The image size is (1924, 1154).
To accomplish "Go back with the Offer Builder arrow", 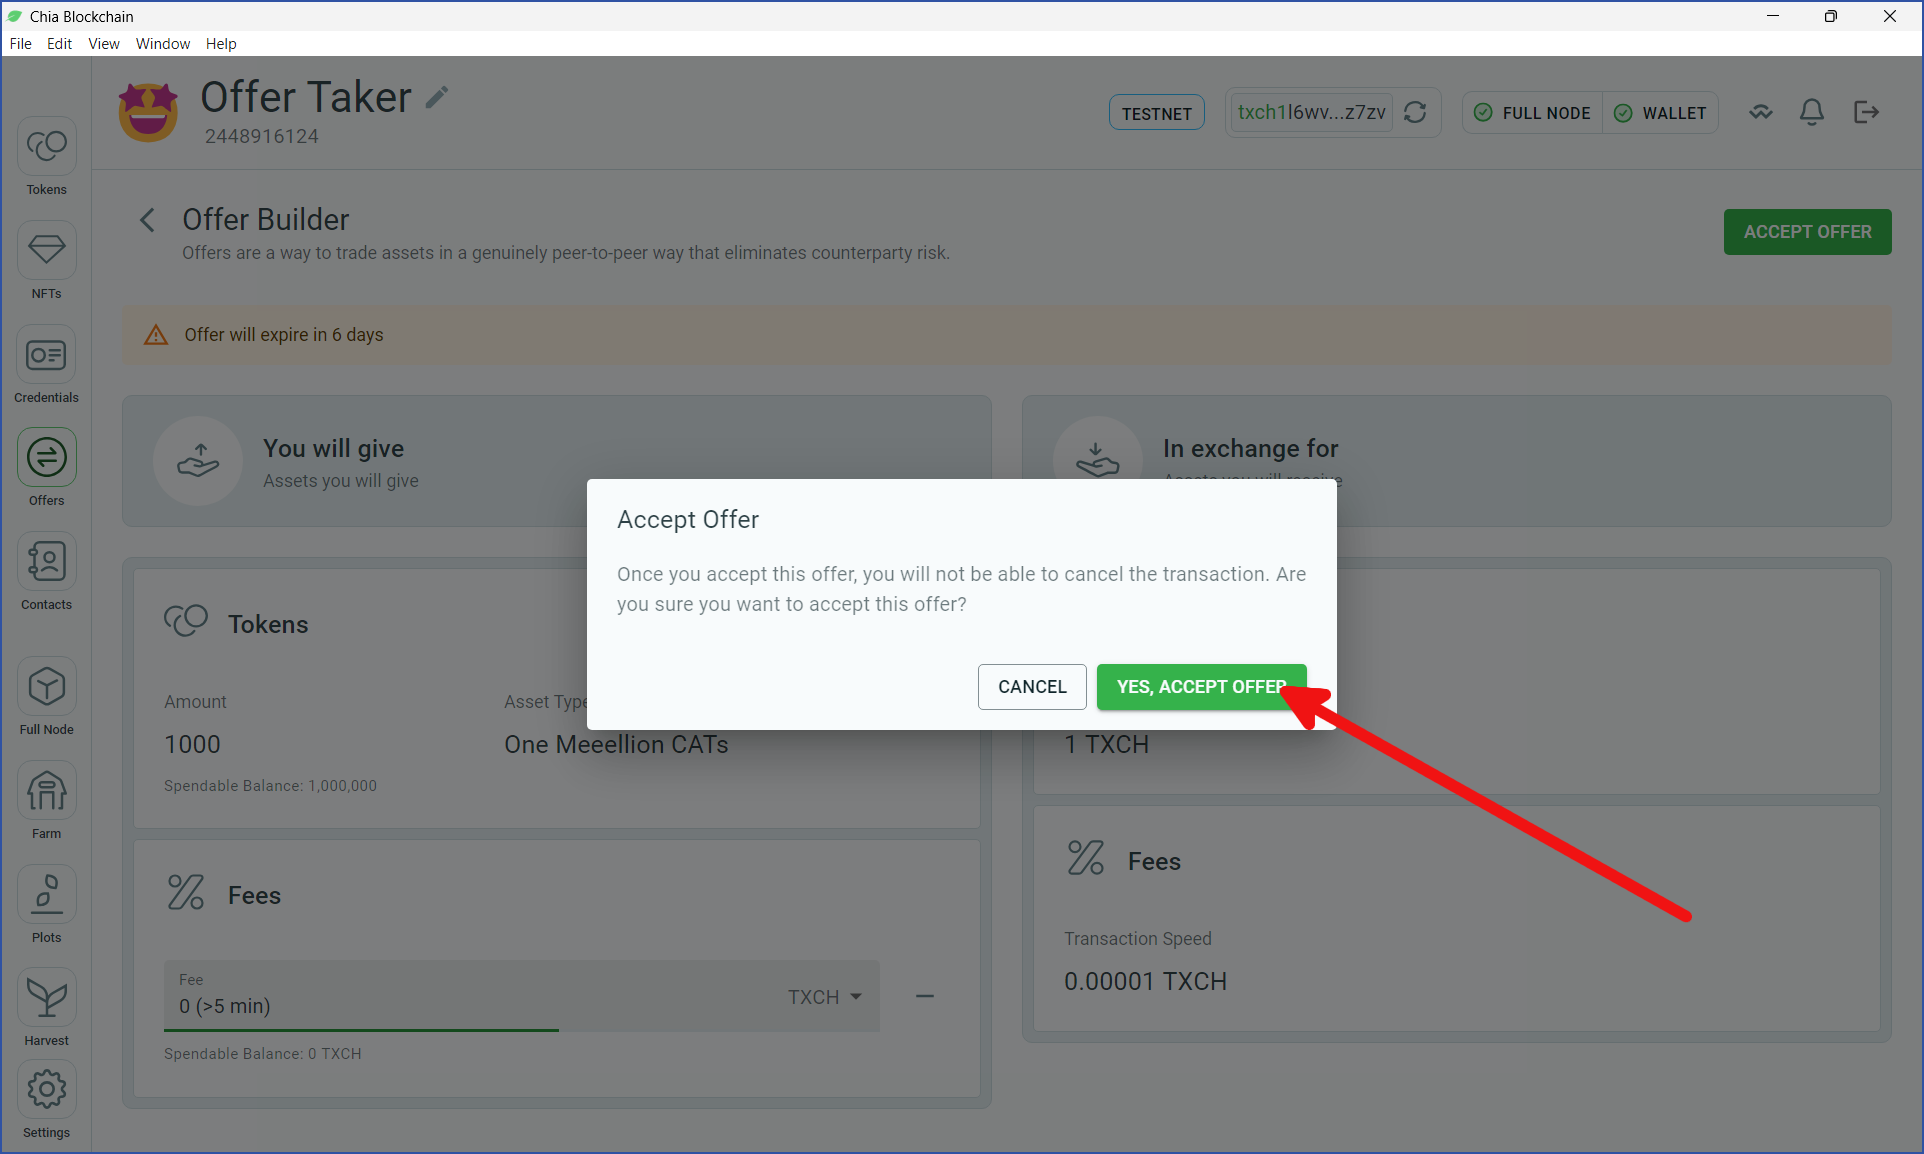I will [148, 220].
